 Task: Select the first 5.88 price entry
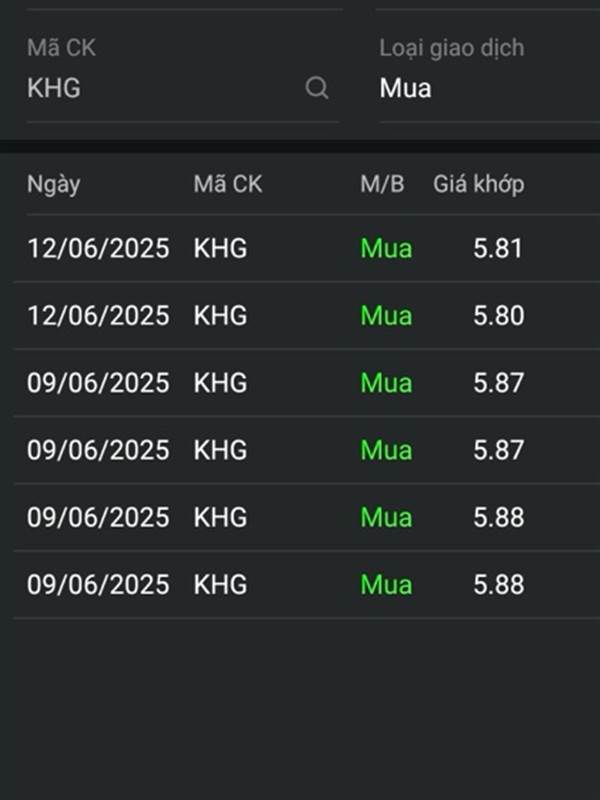point(498,517)
